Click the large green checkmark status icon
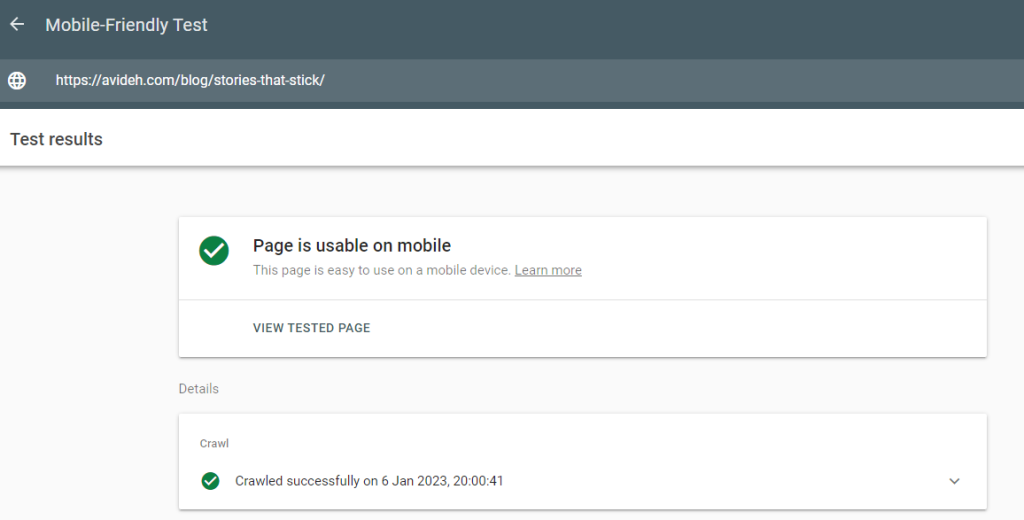 pyautogui.click(x=214, y=251)
